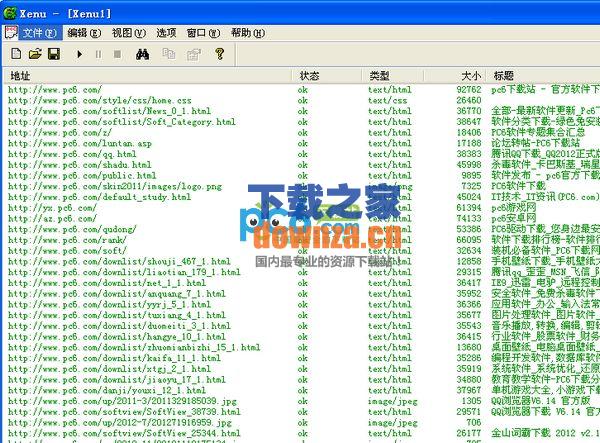Viewport: 600px width, 443px height.
Task: Select the shadu.html URL row
Action: [x=80, y=164]
